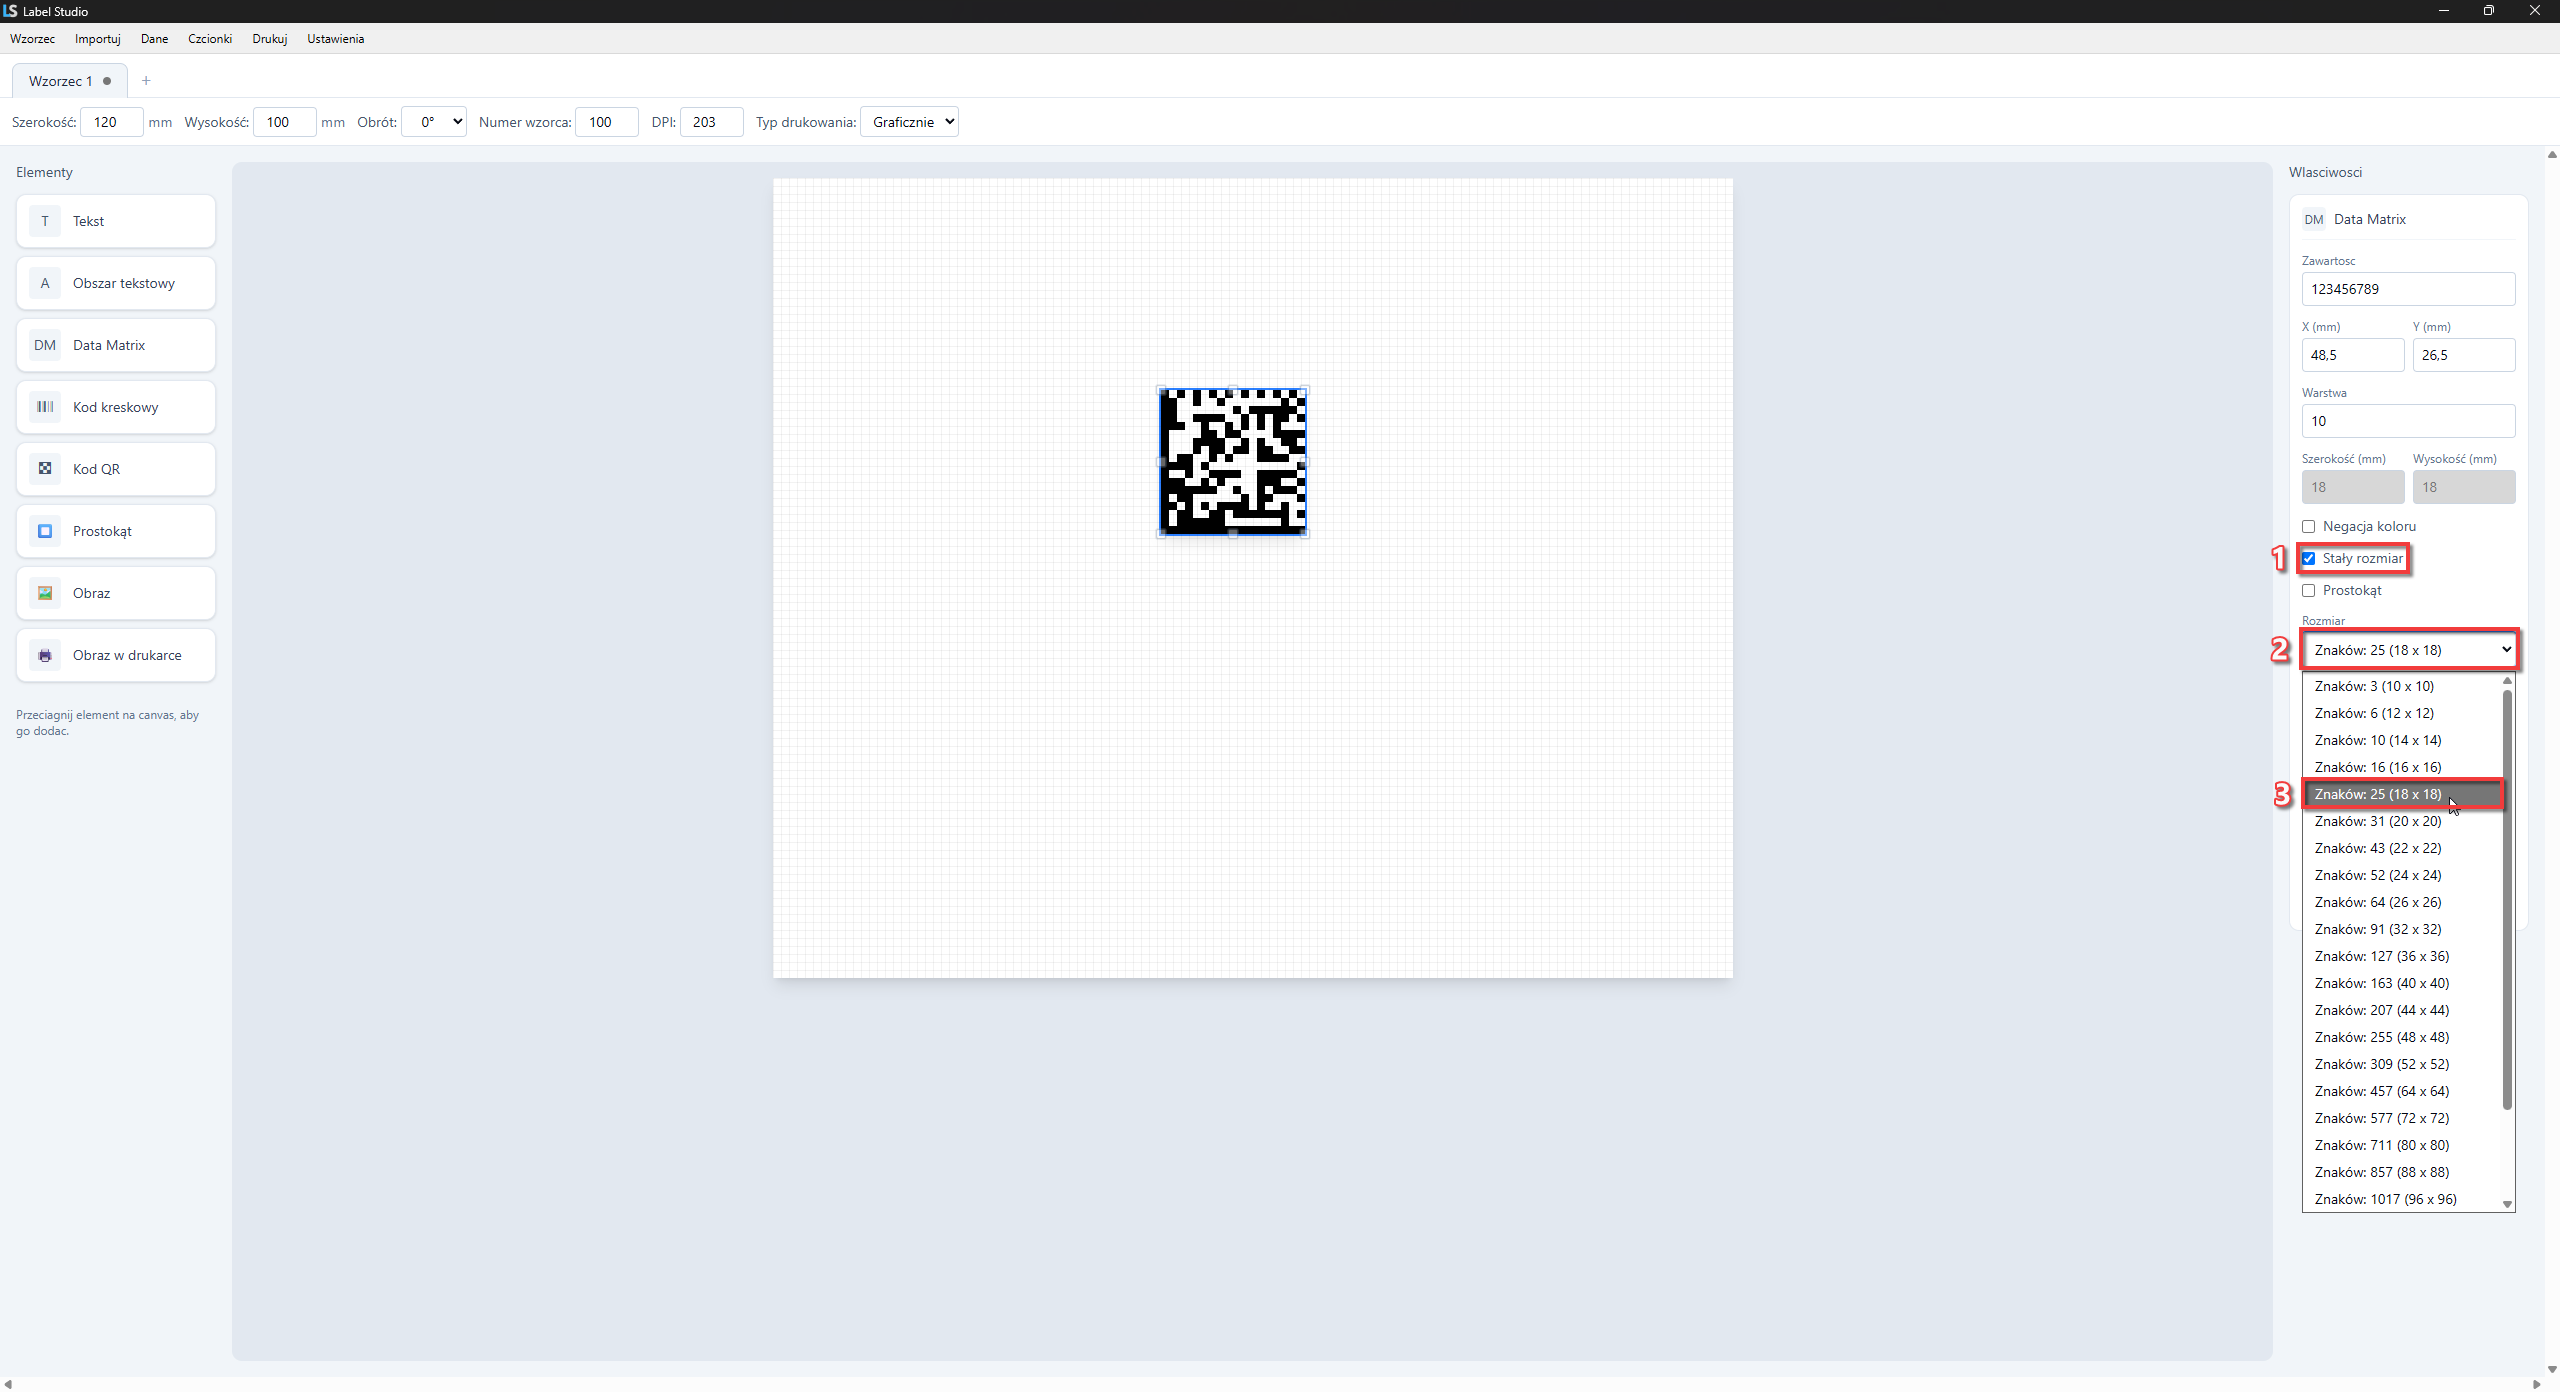Image resolution: width=2560 pixels, height=1392 pixels.
Task: Click the Wysokość height input in the toolbar
Action: (x=285, y=122)
